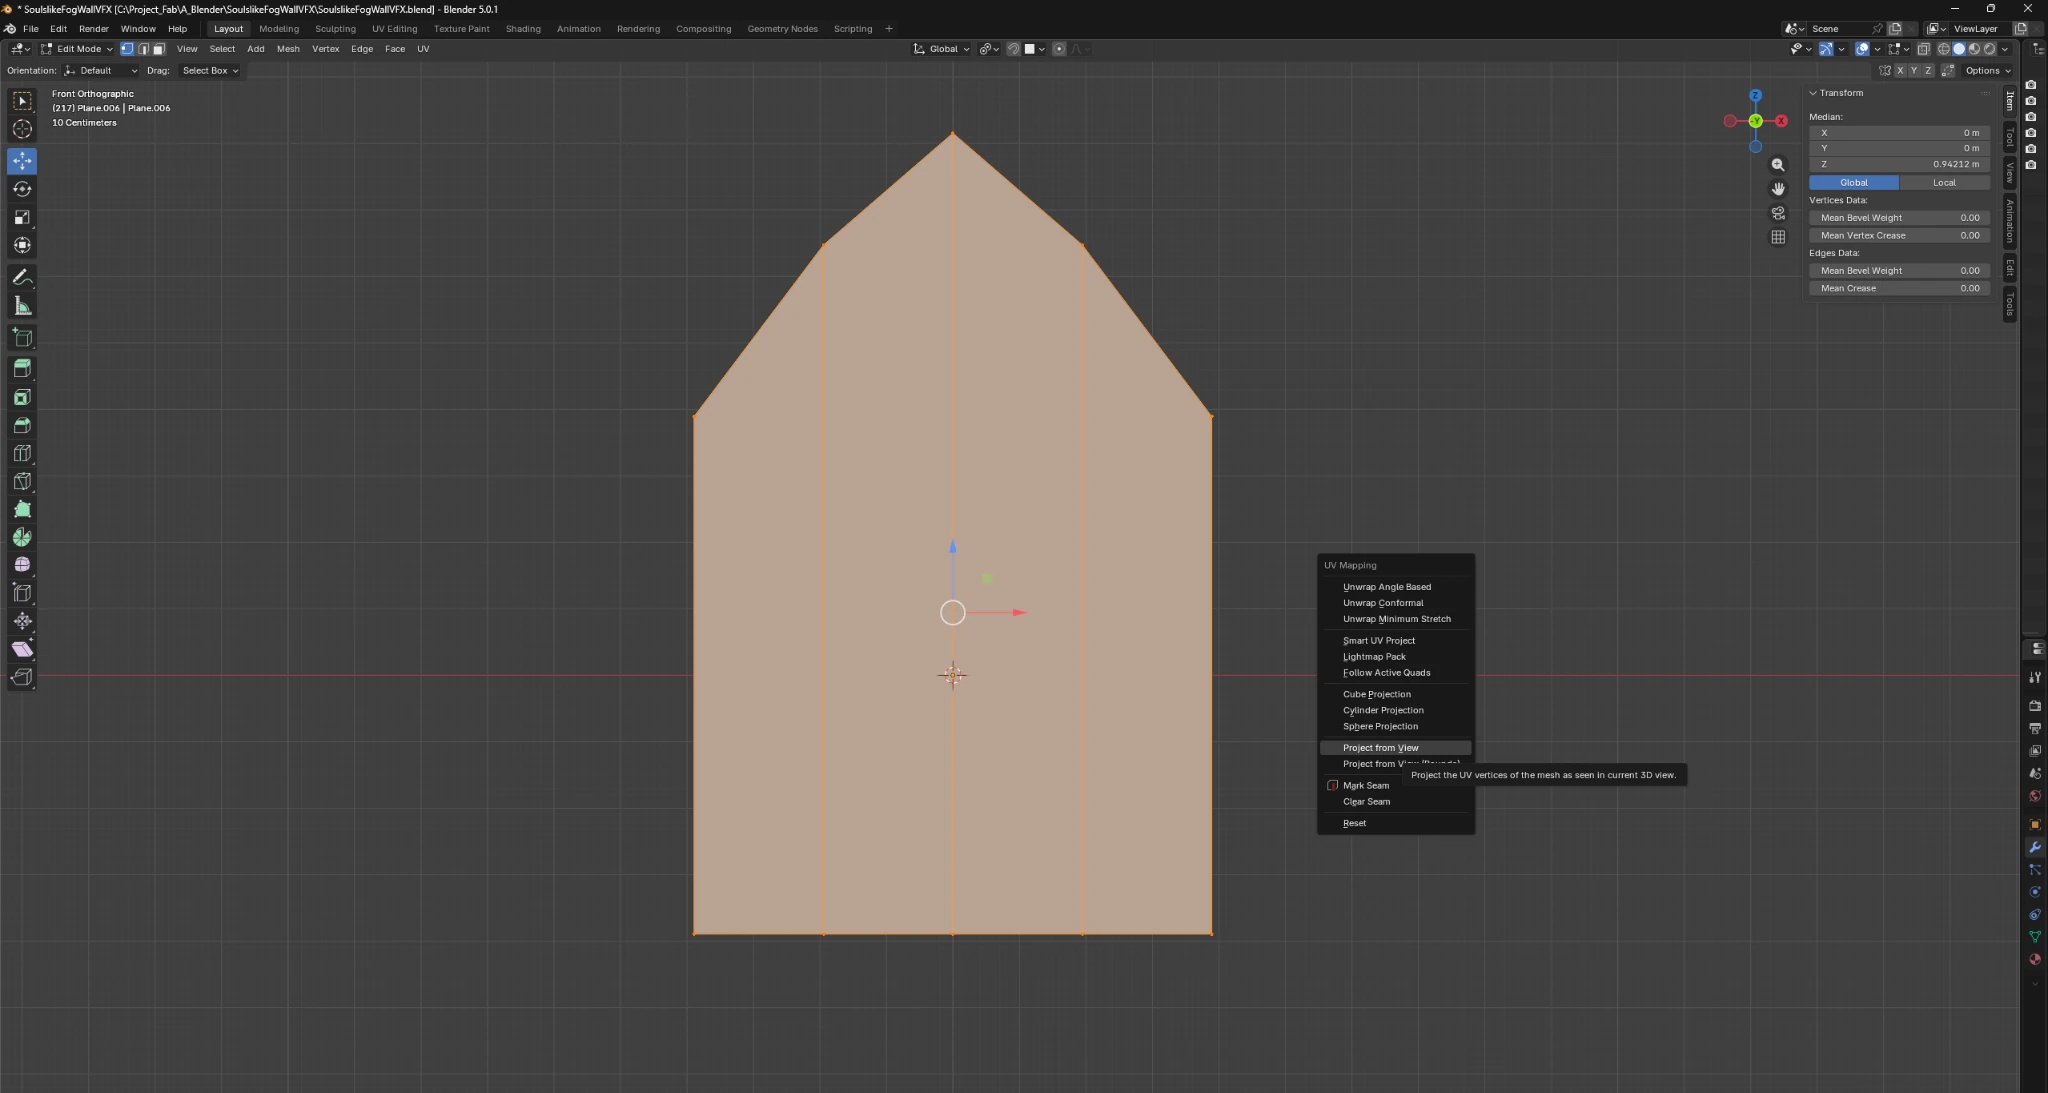Select the Rotate tool
2048x1093 pixels.
click(22, 189)
